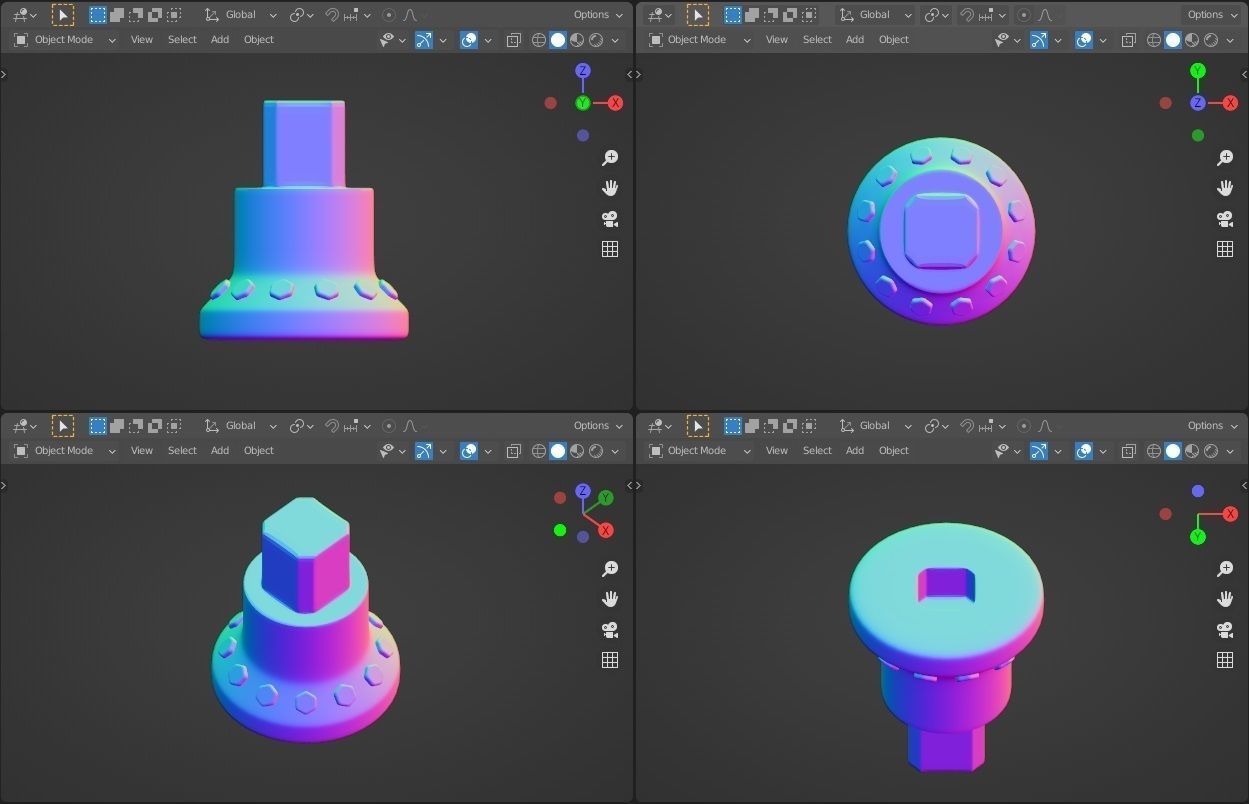Choose Intersect selection mode icon in top-left header
The width and height of the screenshot is (1249, 804).
pos(173,15)
